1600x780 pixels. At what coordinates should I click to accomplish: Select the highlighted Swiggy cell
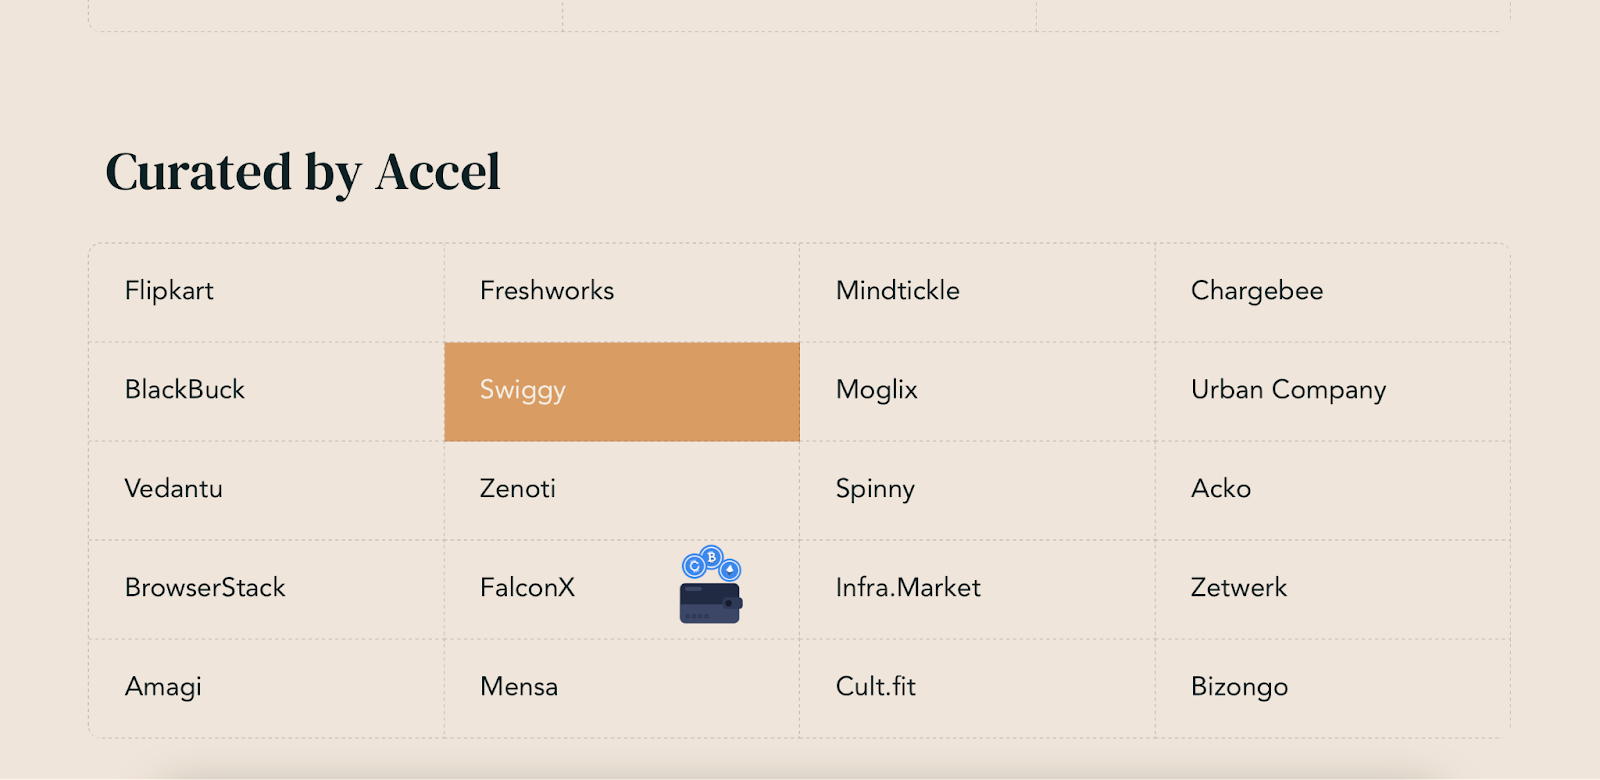click(622, 391)
